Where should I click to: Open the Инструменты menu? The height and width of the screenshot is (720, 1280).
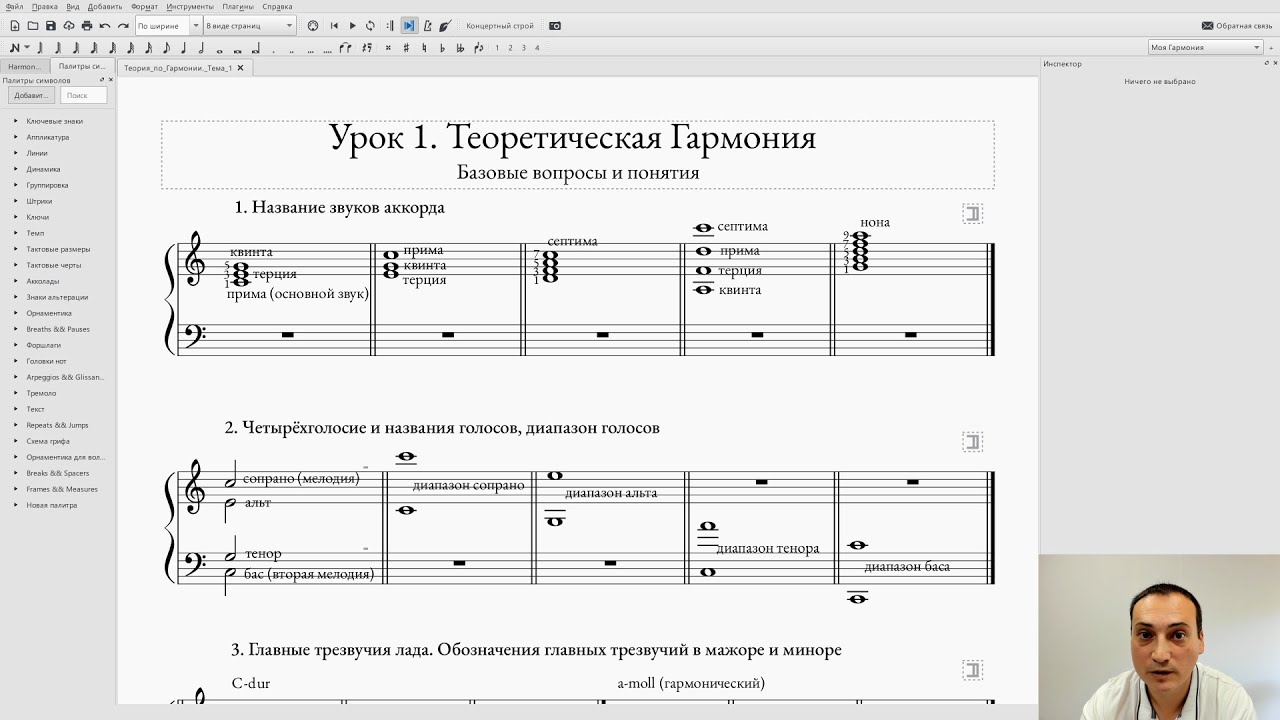tap(190, 6)
